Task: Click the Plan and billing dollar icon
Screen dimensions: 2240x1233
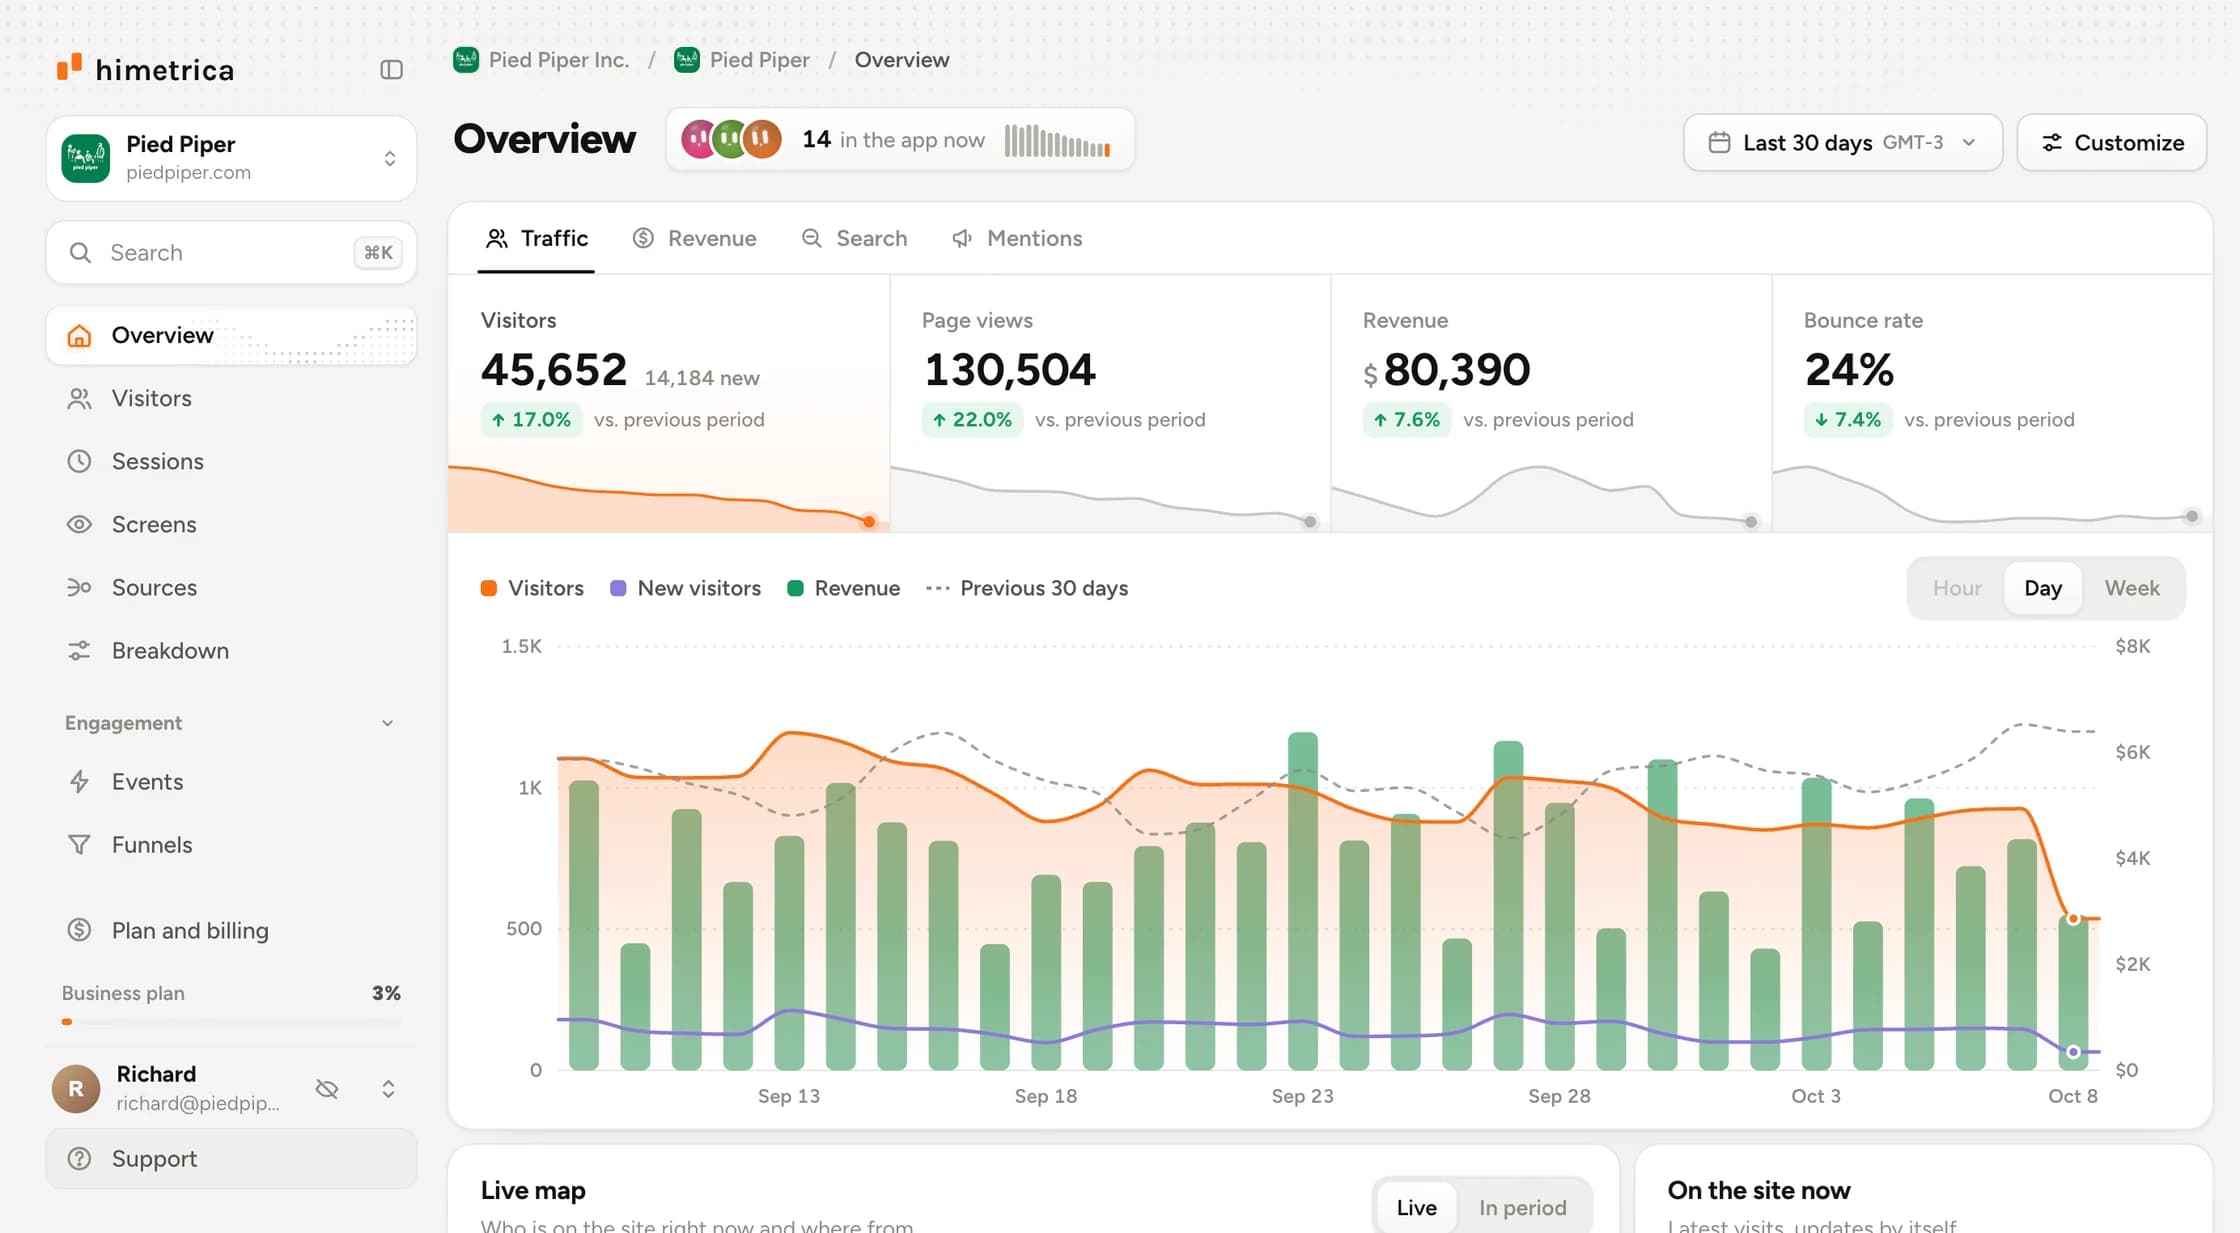Action: coord(79,930)
